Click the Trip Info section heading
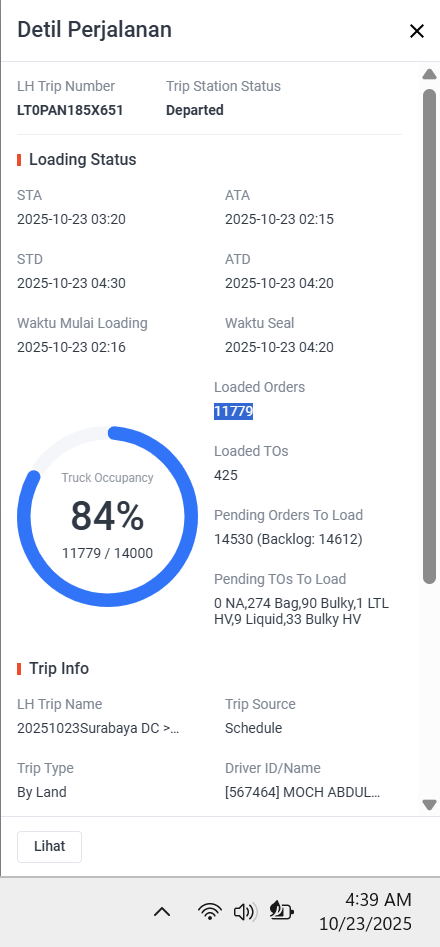The height and width of the screenshot is (947, 440). point(59,669)
